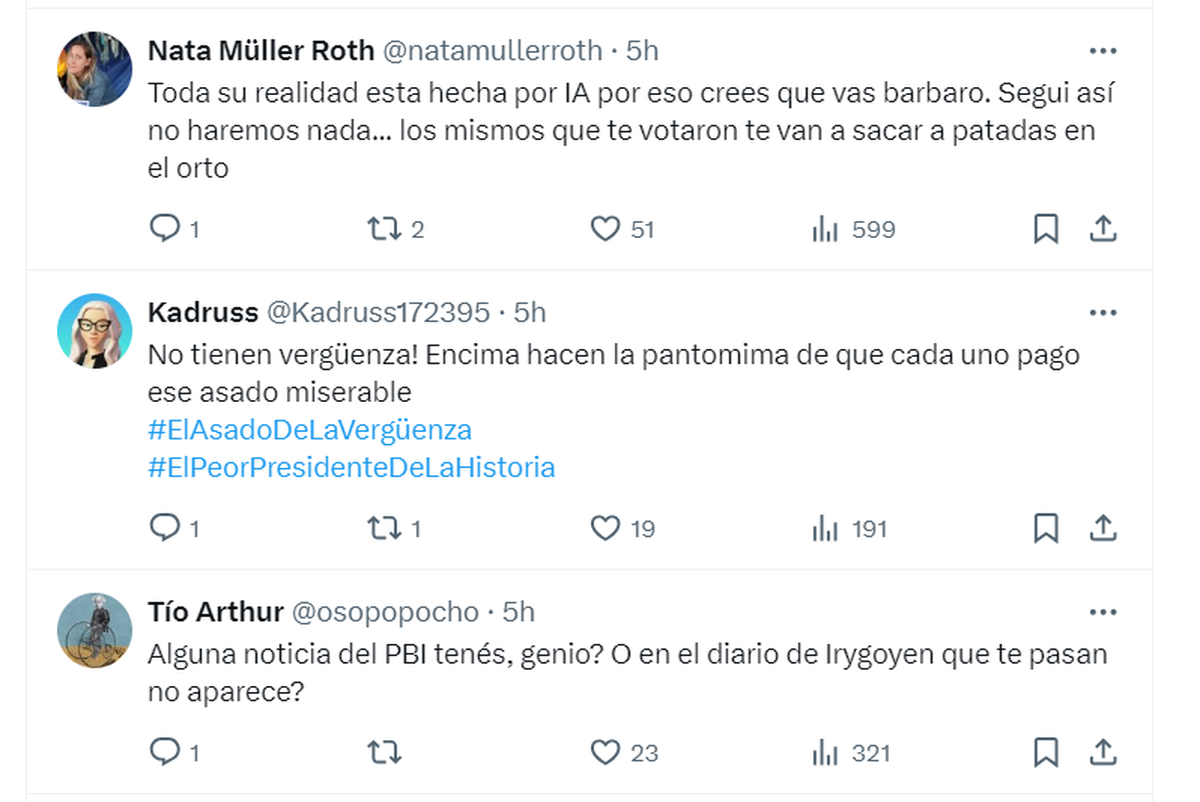Open more options on Kadruss's tweet
The width and height of the screenshot is (1200, 802).
[x=1102, y=313]
